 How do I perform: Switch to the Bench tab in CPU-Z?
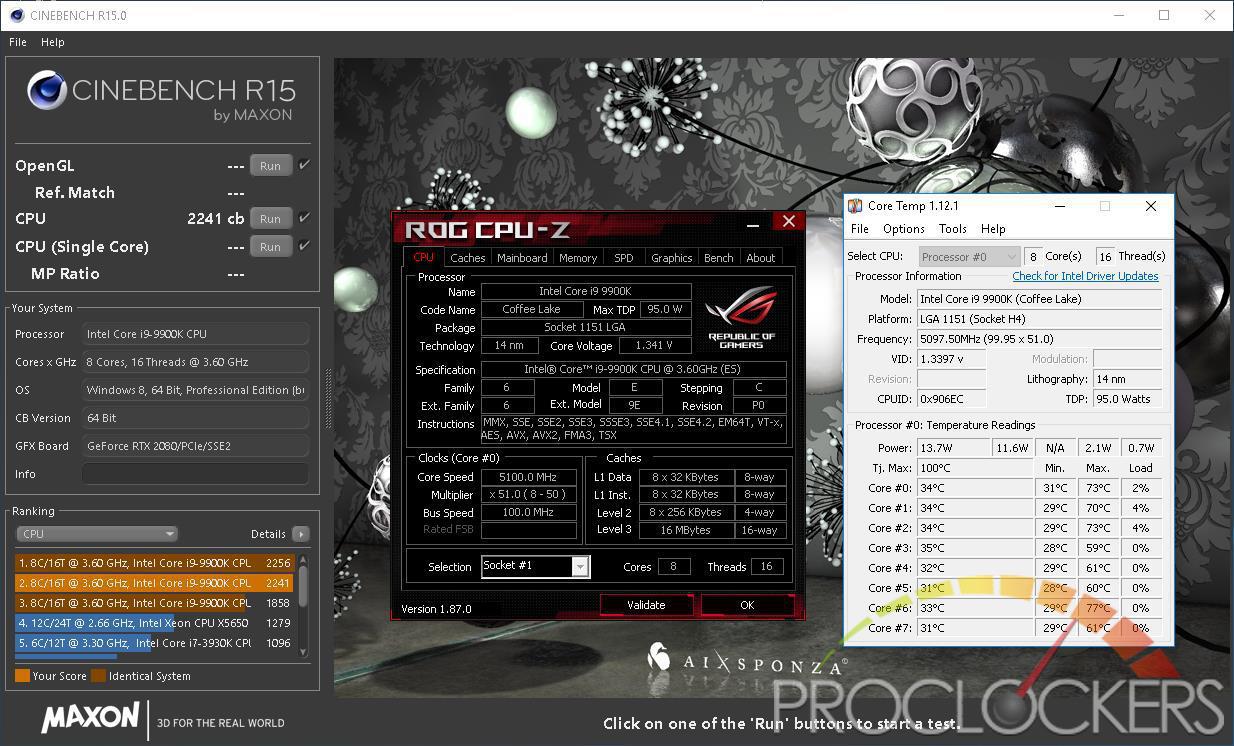719,257
